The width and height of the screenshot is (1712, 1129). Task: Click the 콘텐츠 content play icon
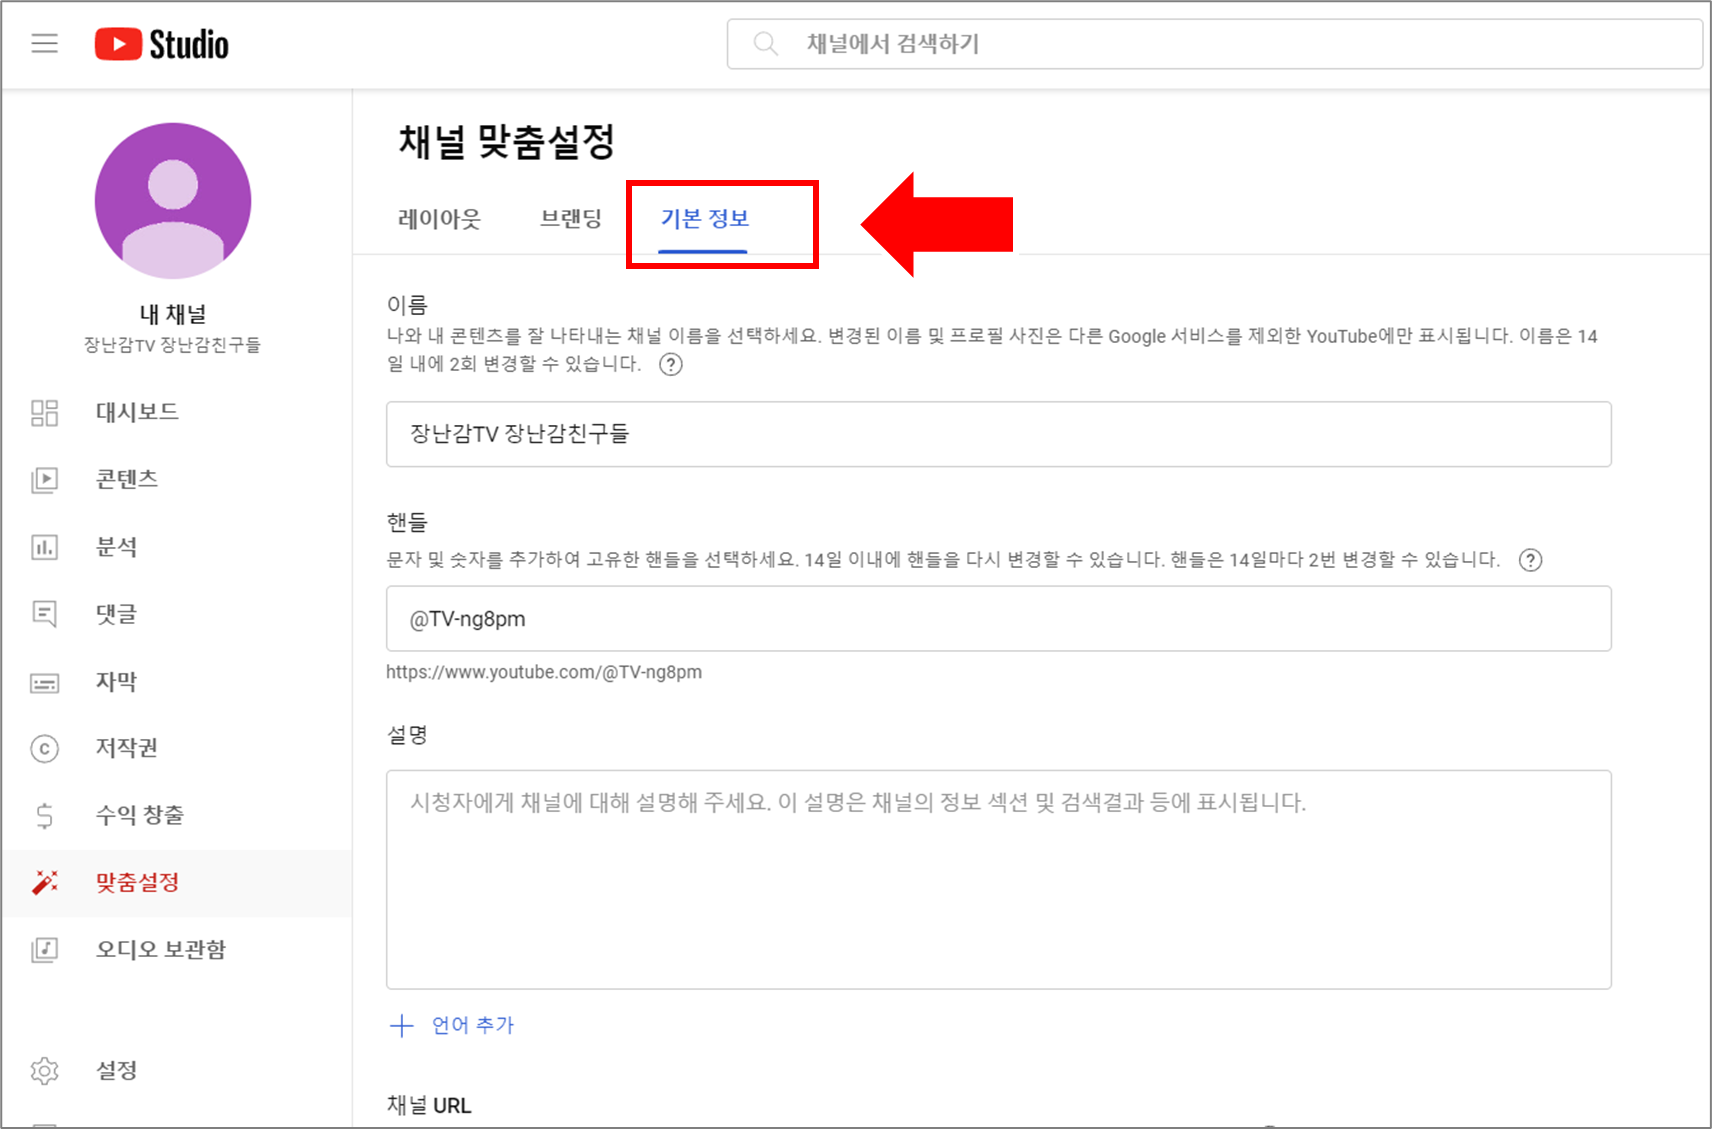pos(45,480)
